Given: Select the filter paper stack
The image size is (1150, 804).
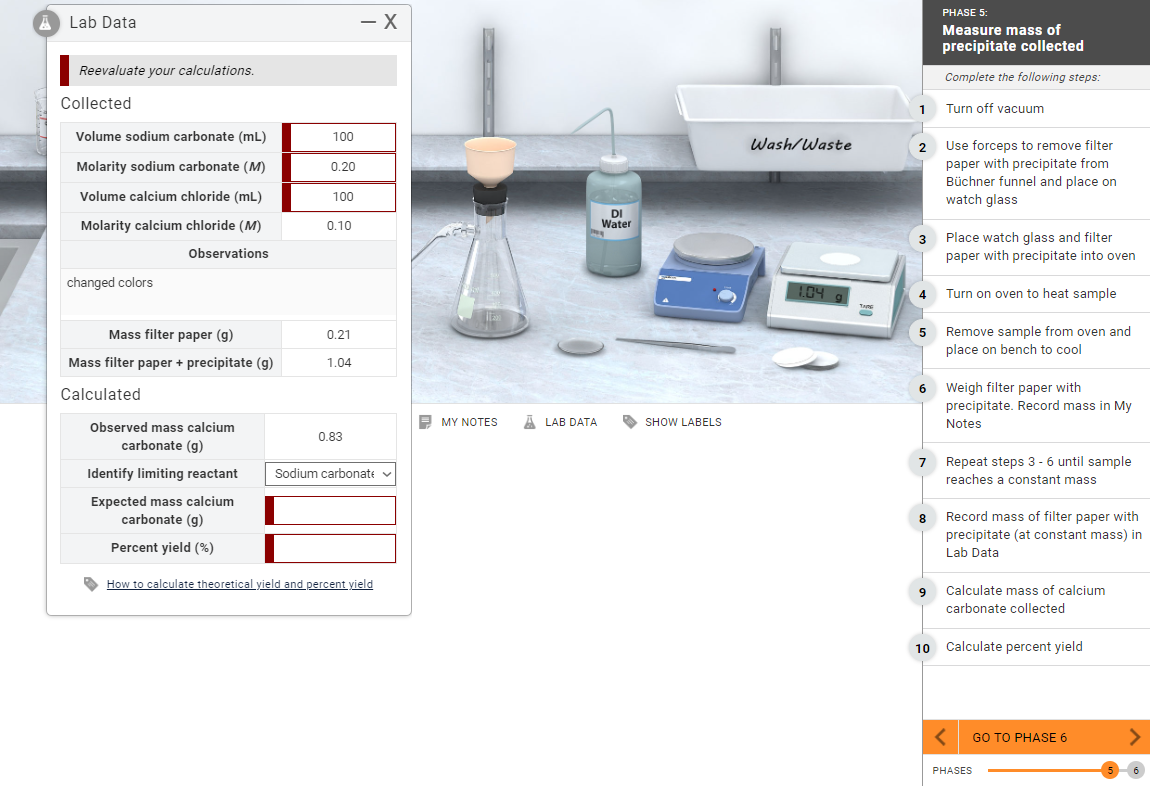Looking at the screenshot, I should pyautogui.click(x=805, y=358).
